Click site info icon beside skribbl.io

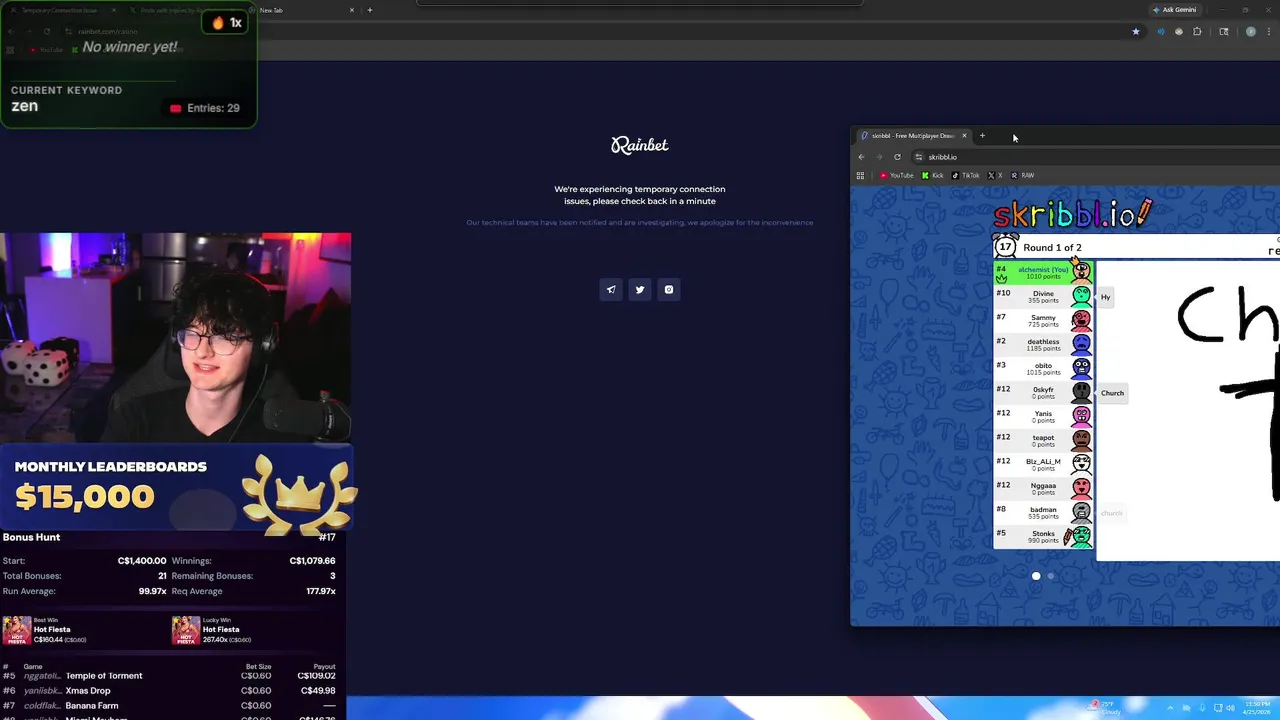919,157
